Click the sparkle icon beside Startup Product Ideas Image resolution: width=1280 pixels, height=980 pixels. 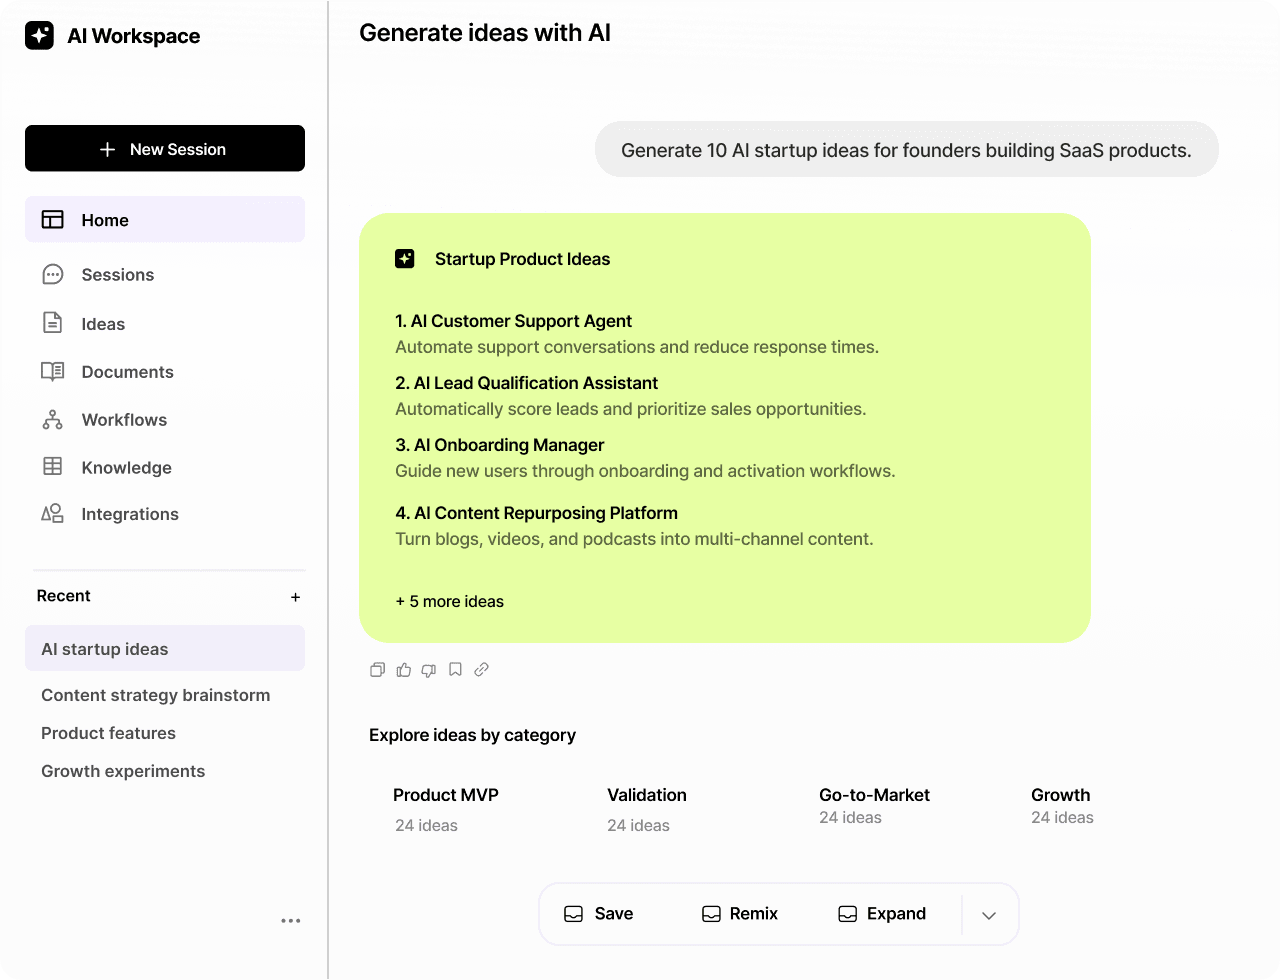click(405, 259)
